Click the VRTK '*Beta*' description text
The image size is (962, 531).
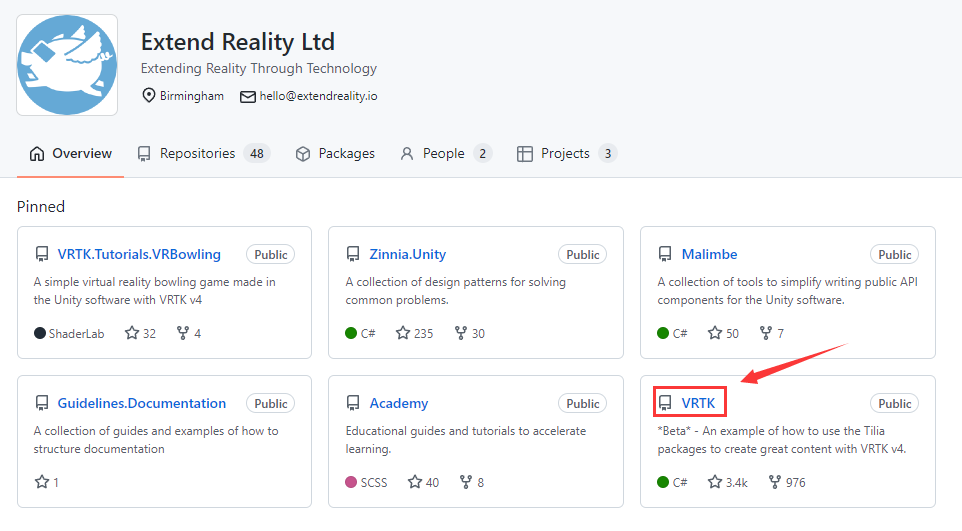click(782, 440)
